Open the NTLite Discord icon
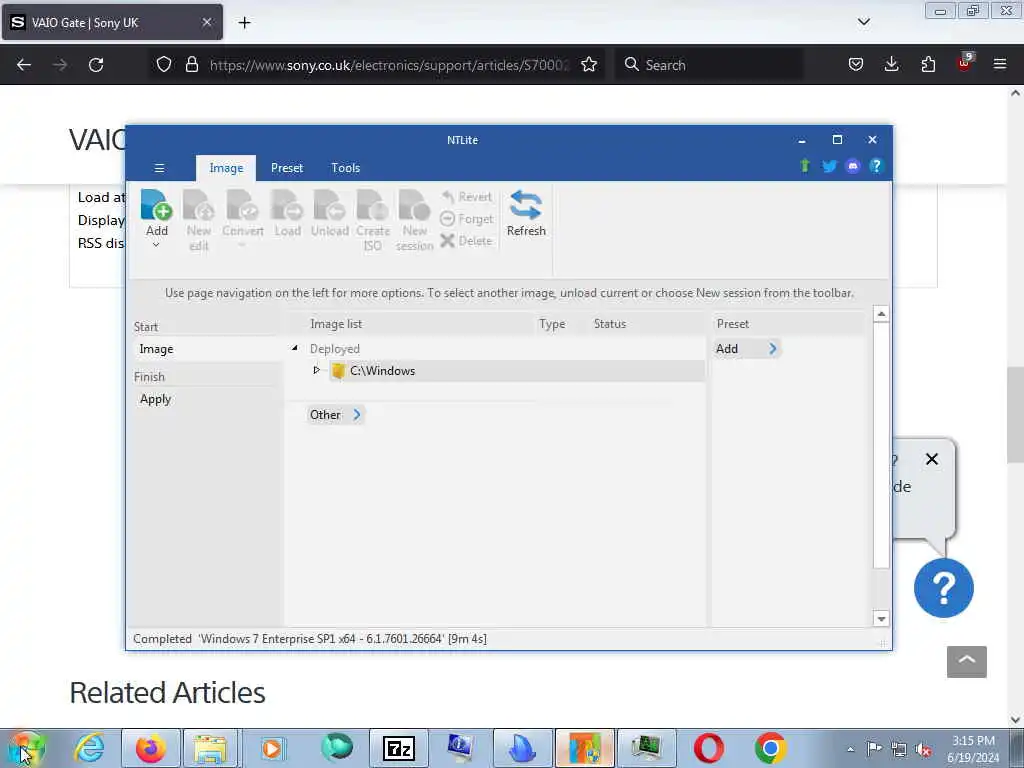This screenshot has height=768, width=1024. tap(852, 166)
